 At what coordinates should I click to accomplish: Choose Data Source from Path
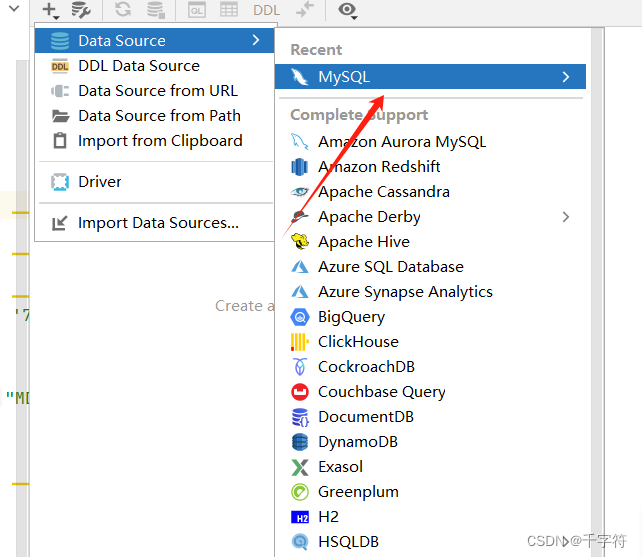point(154,115)
